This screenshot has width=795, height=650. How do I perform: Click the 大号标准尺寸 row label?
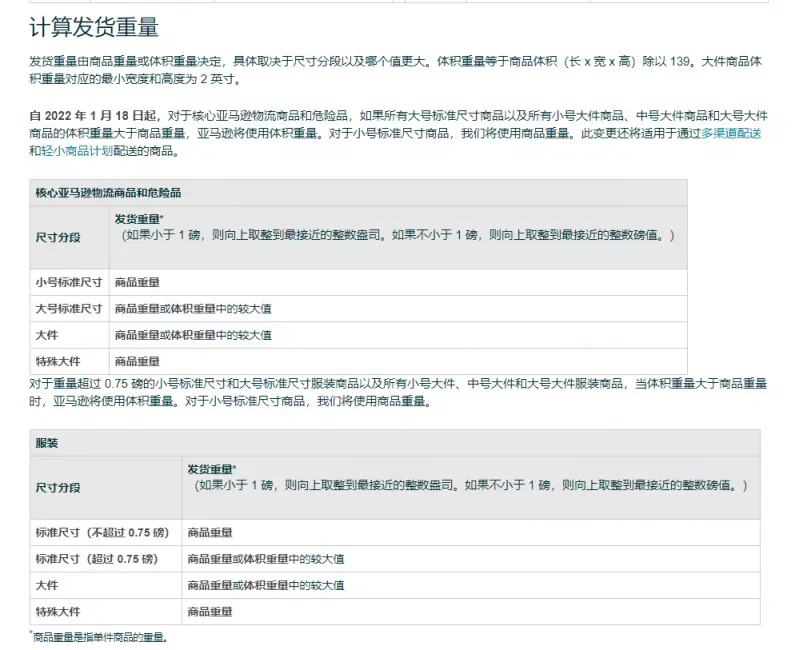[69, 309]
